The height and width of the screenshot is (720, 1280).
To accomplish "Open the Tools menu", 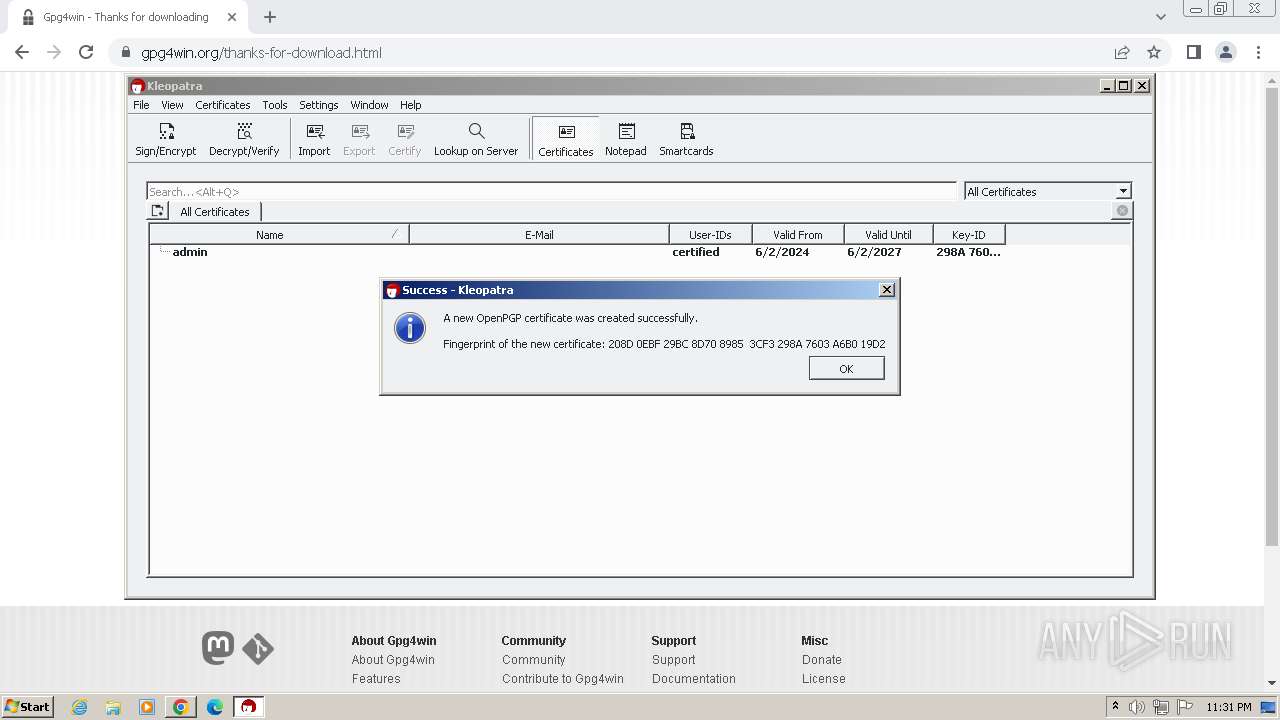I will (274, 104).
